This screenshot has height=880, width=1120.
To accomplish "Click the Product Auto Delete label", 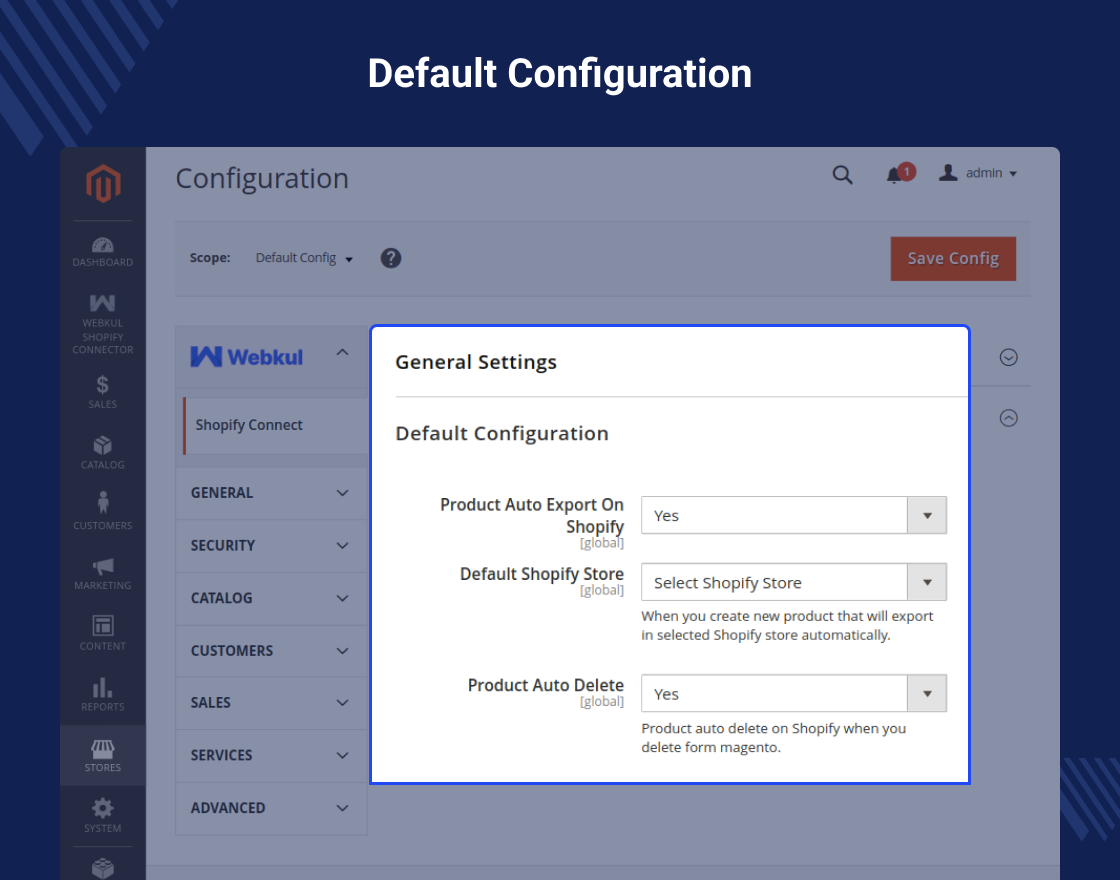I will 546,685.
